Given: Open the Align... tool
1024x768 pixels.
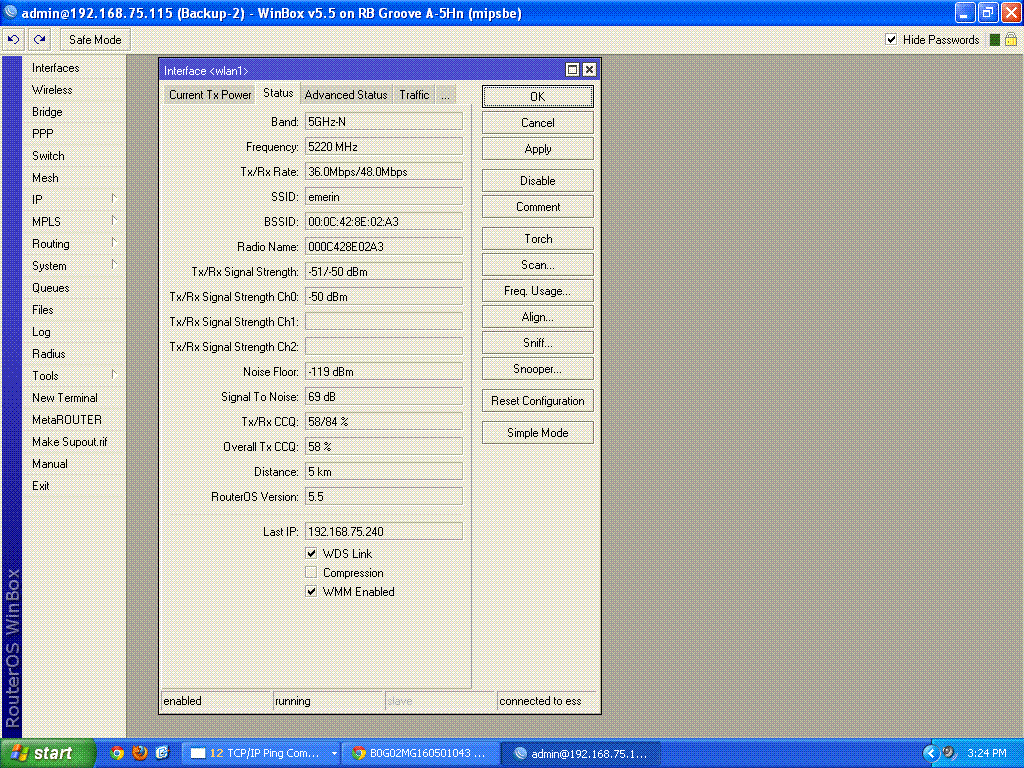Looking at the screenshot, I should tap(537, 317).
